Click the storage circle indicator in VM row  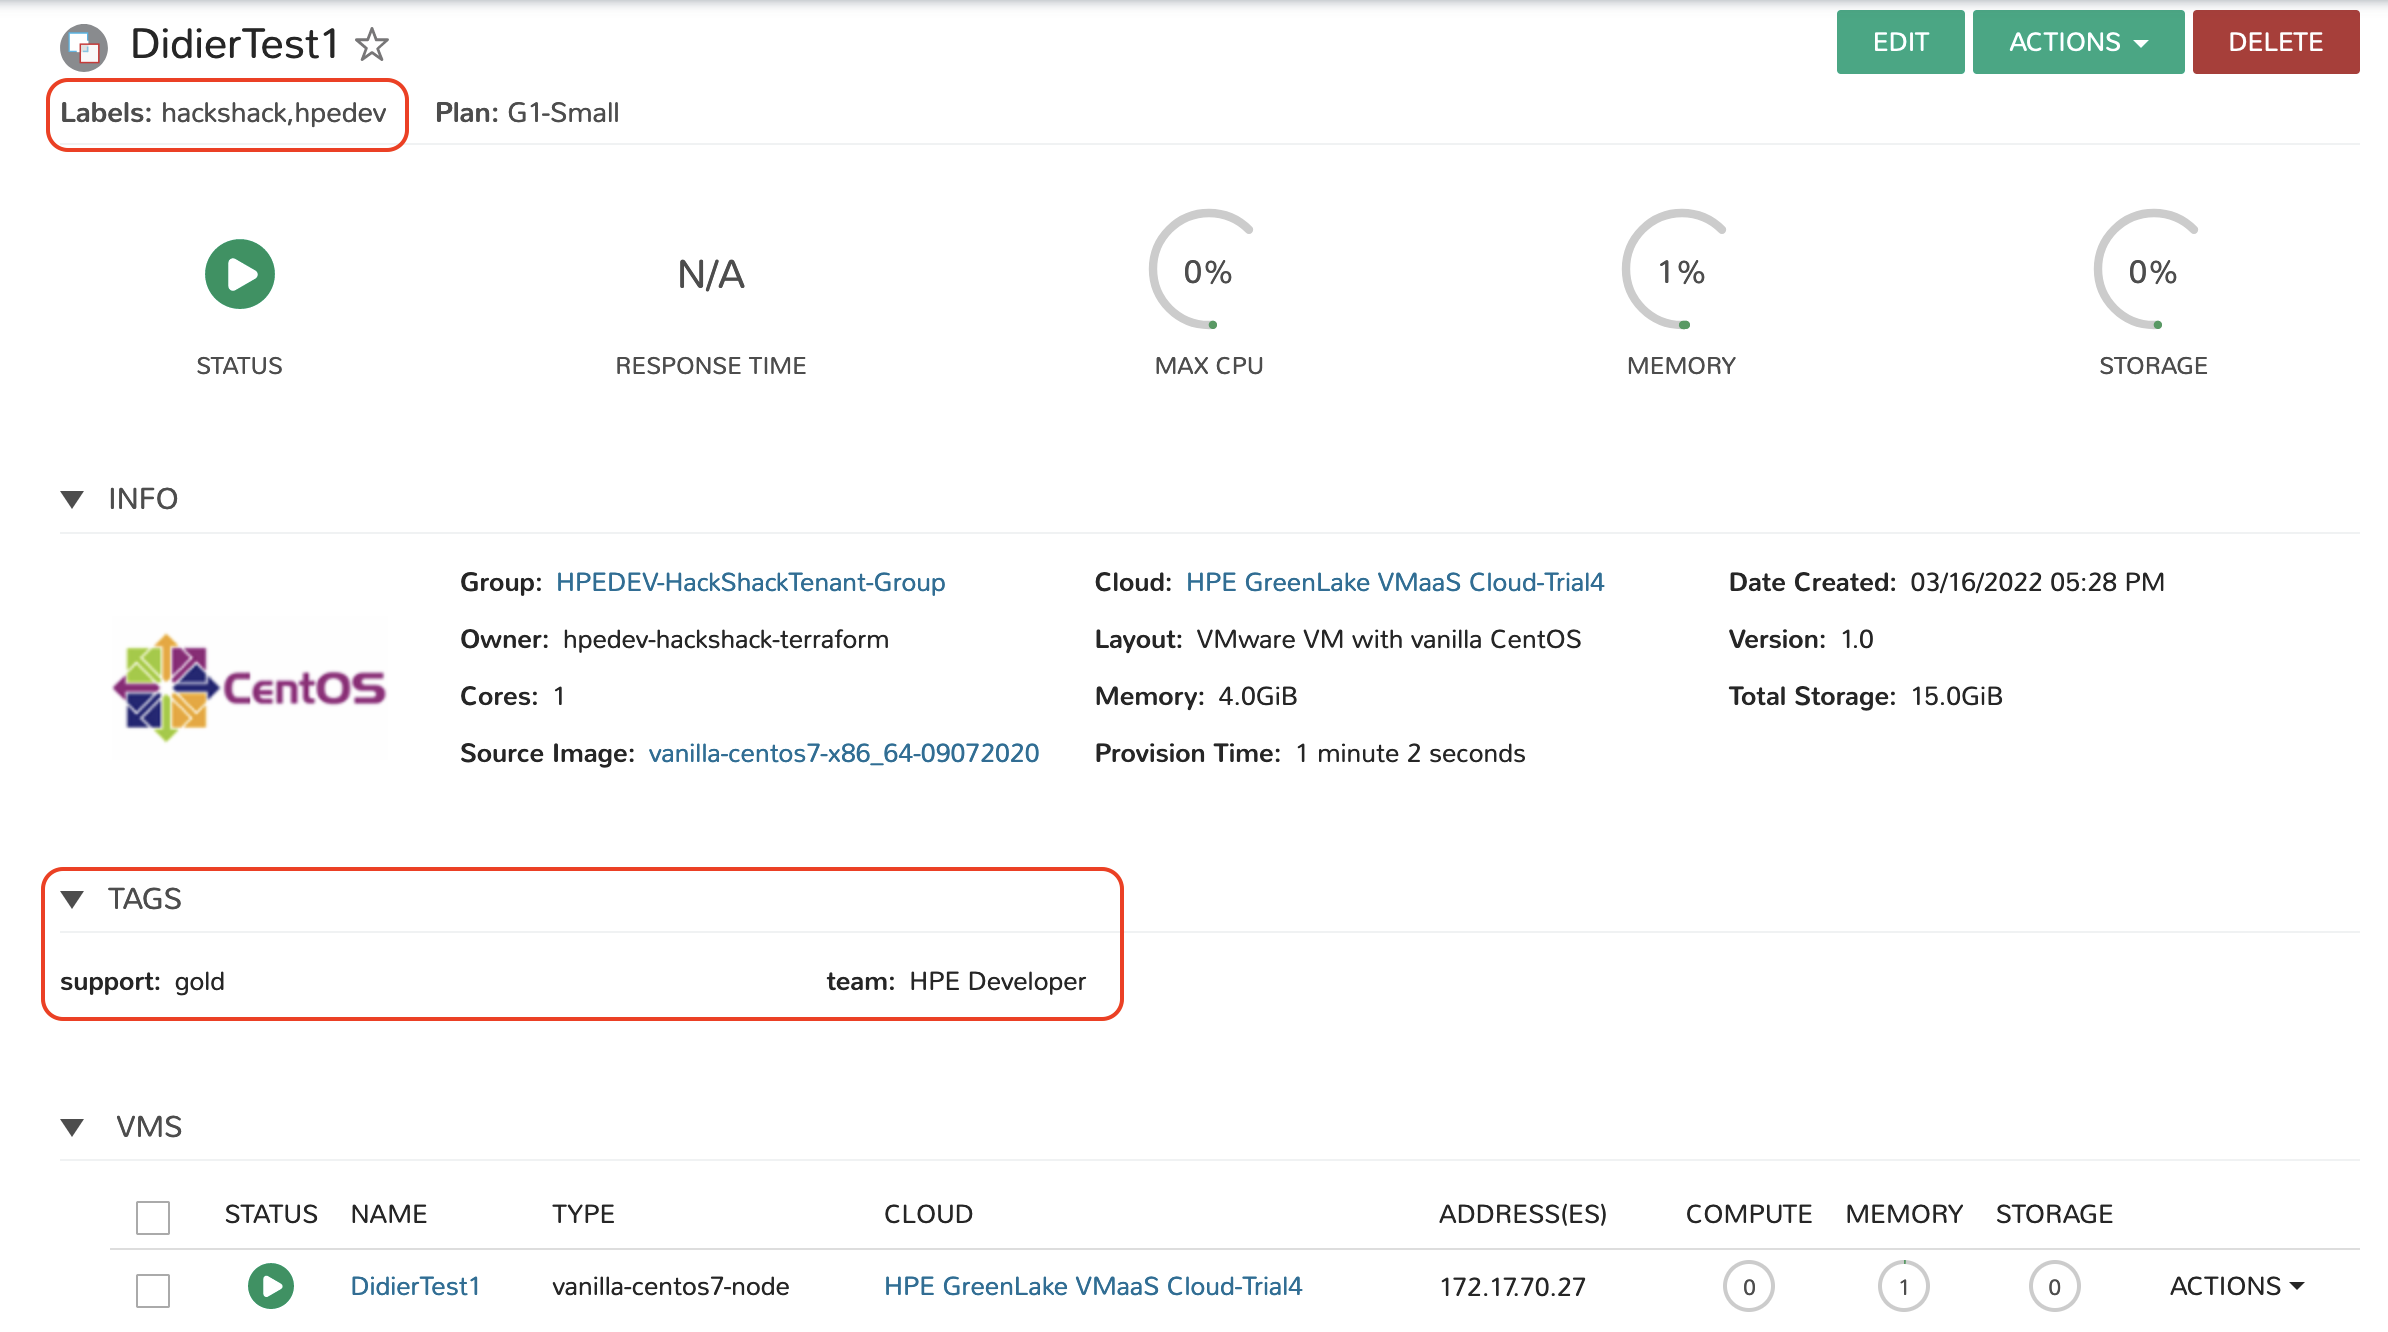click(2055, 1287)
